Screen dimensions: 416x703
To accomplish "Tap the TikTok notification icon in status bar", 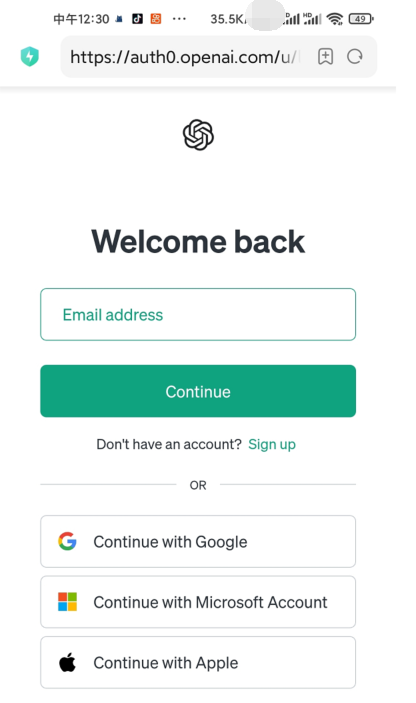I will tap(137, 19).
